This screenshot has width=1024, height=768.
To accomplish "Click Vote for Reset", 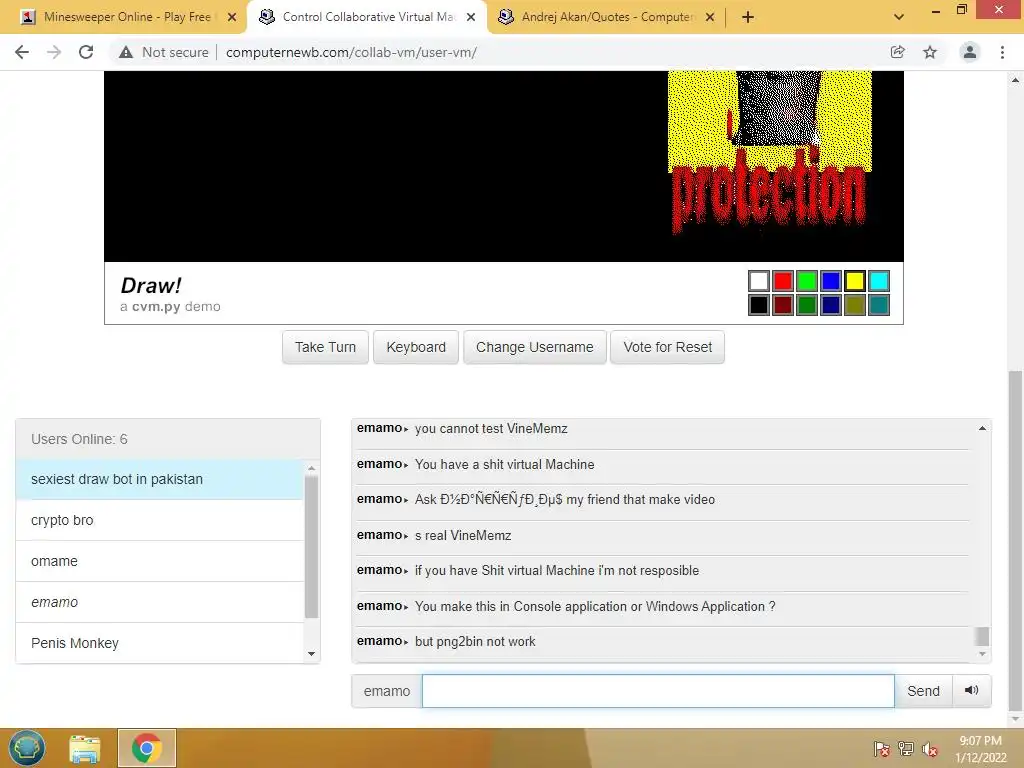I will point(667,347).
